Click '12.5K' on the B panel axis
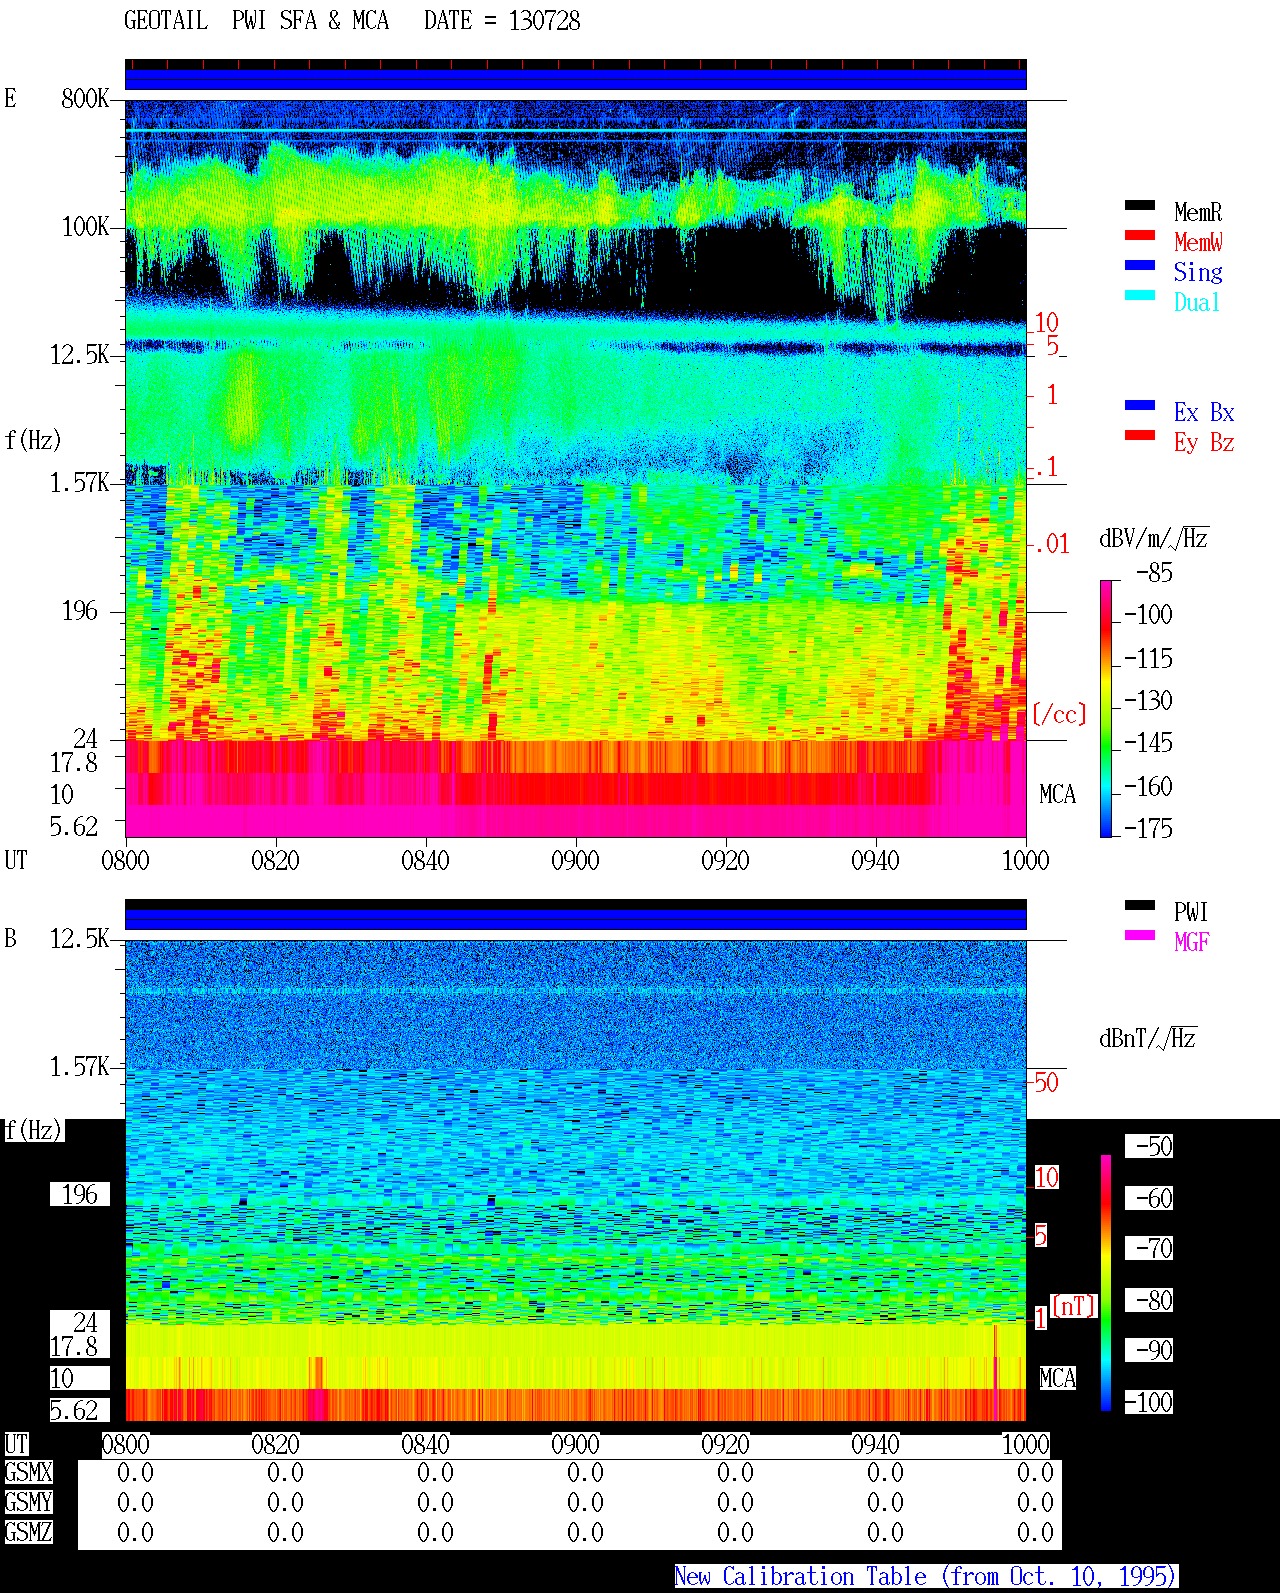 (x=80, y=939)
